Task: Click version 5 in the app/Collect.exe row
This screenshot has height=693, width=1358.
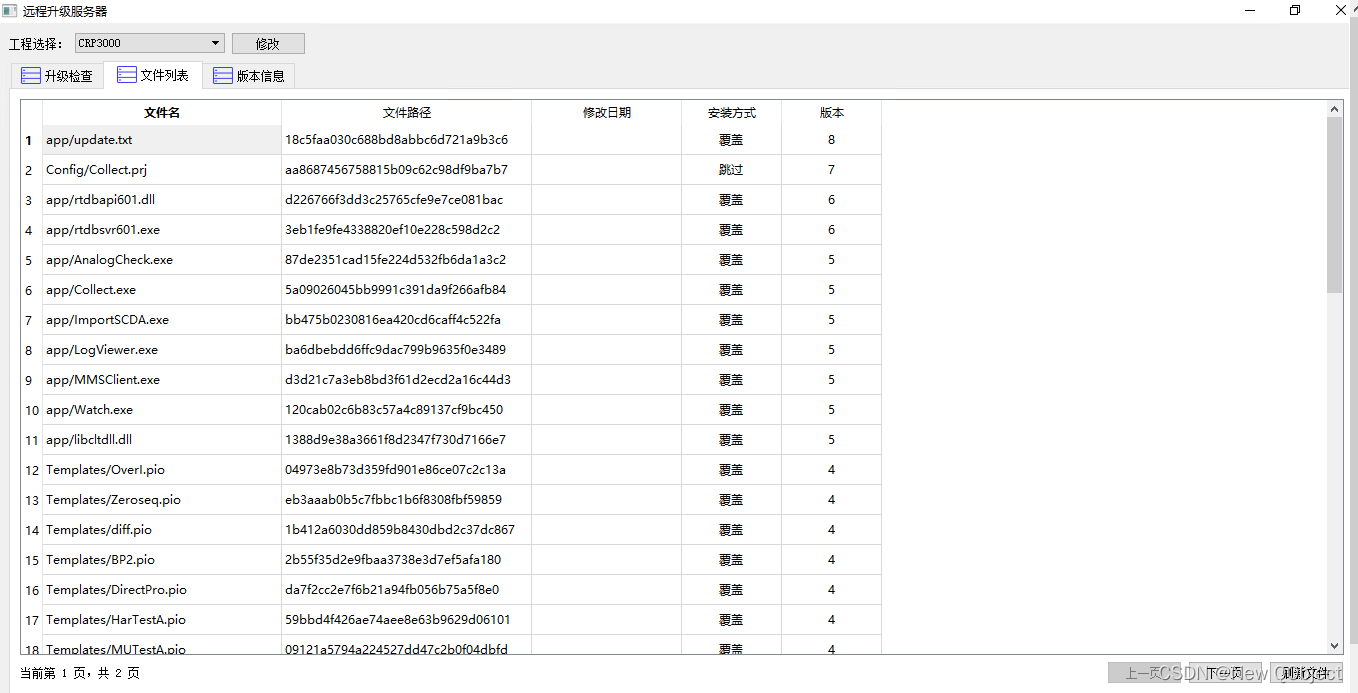Action: 832,290
